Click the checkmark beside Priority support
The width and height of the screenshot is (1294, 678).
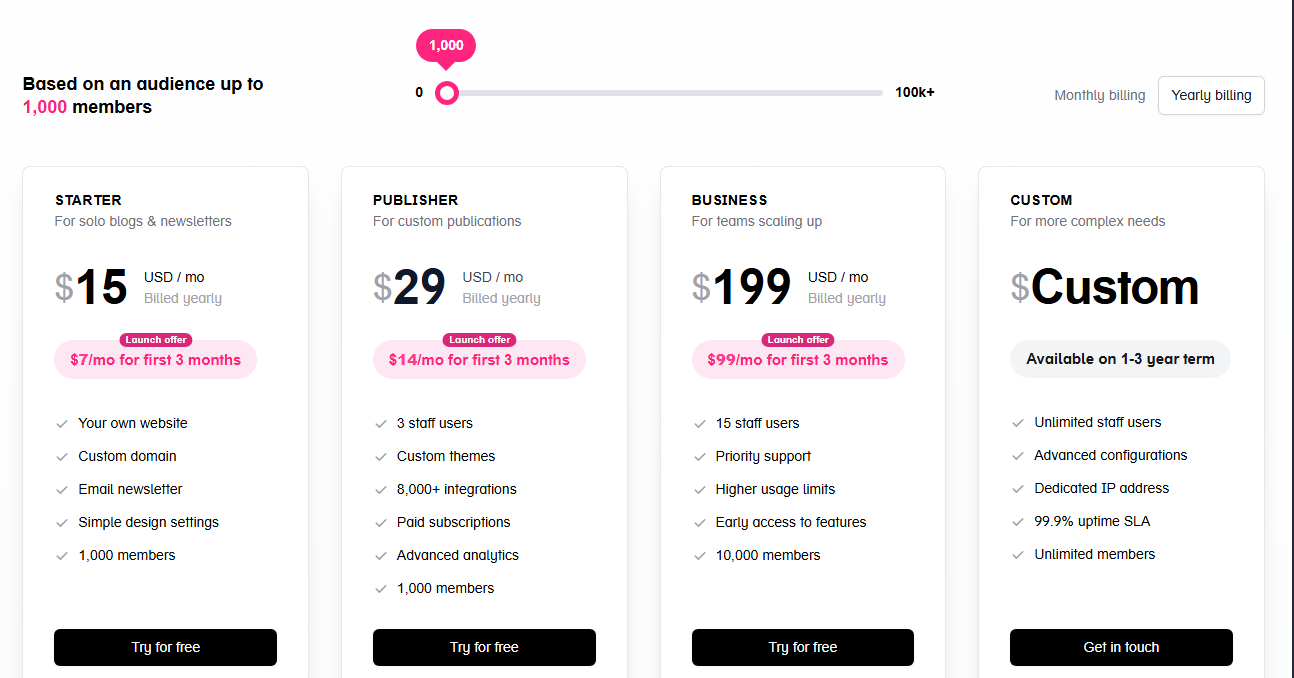coord(699,456)
